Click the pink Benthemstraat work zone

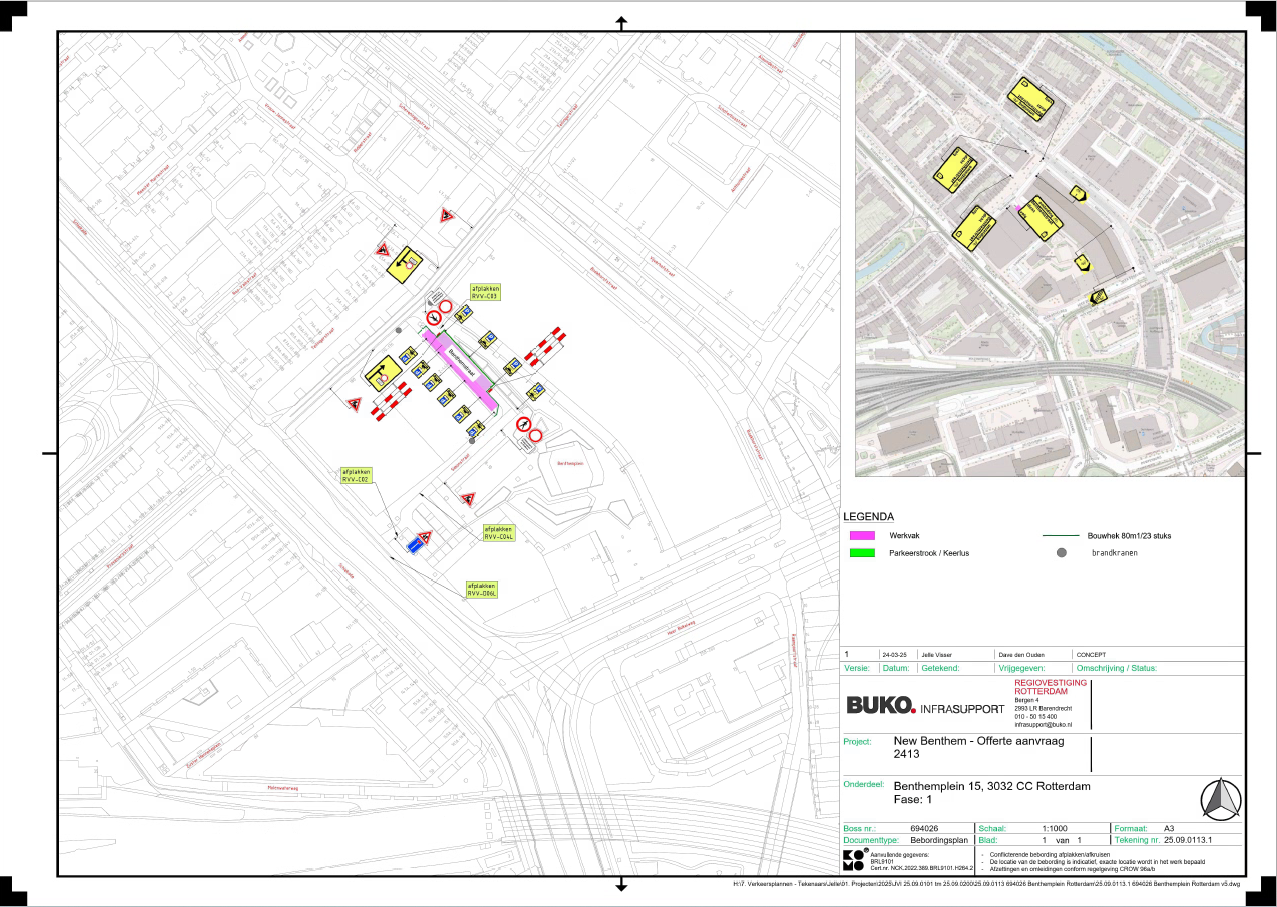(460, 370)
